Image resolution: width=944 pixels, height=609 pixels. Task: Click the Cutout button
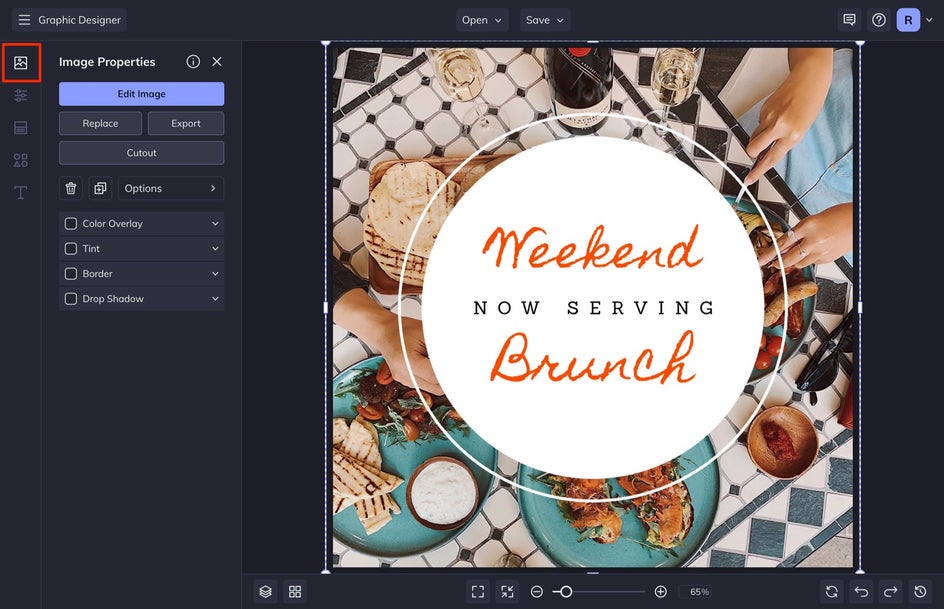tap(141, 153)
